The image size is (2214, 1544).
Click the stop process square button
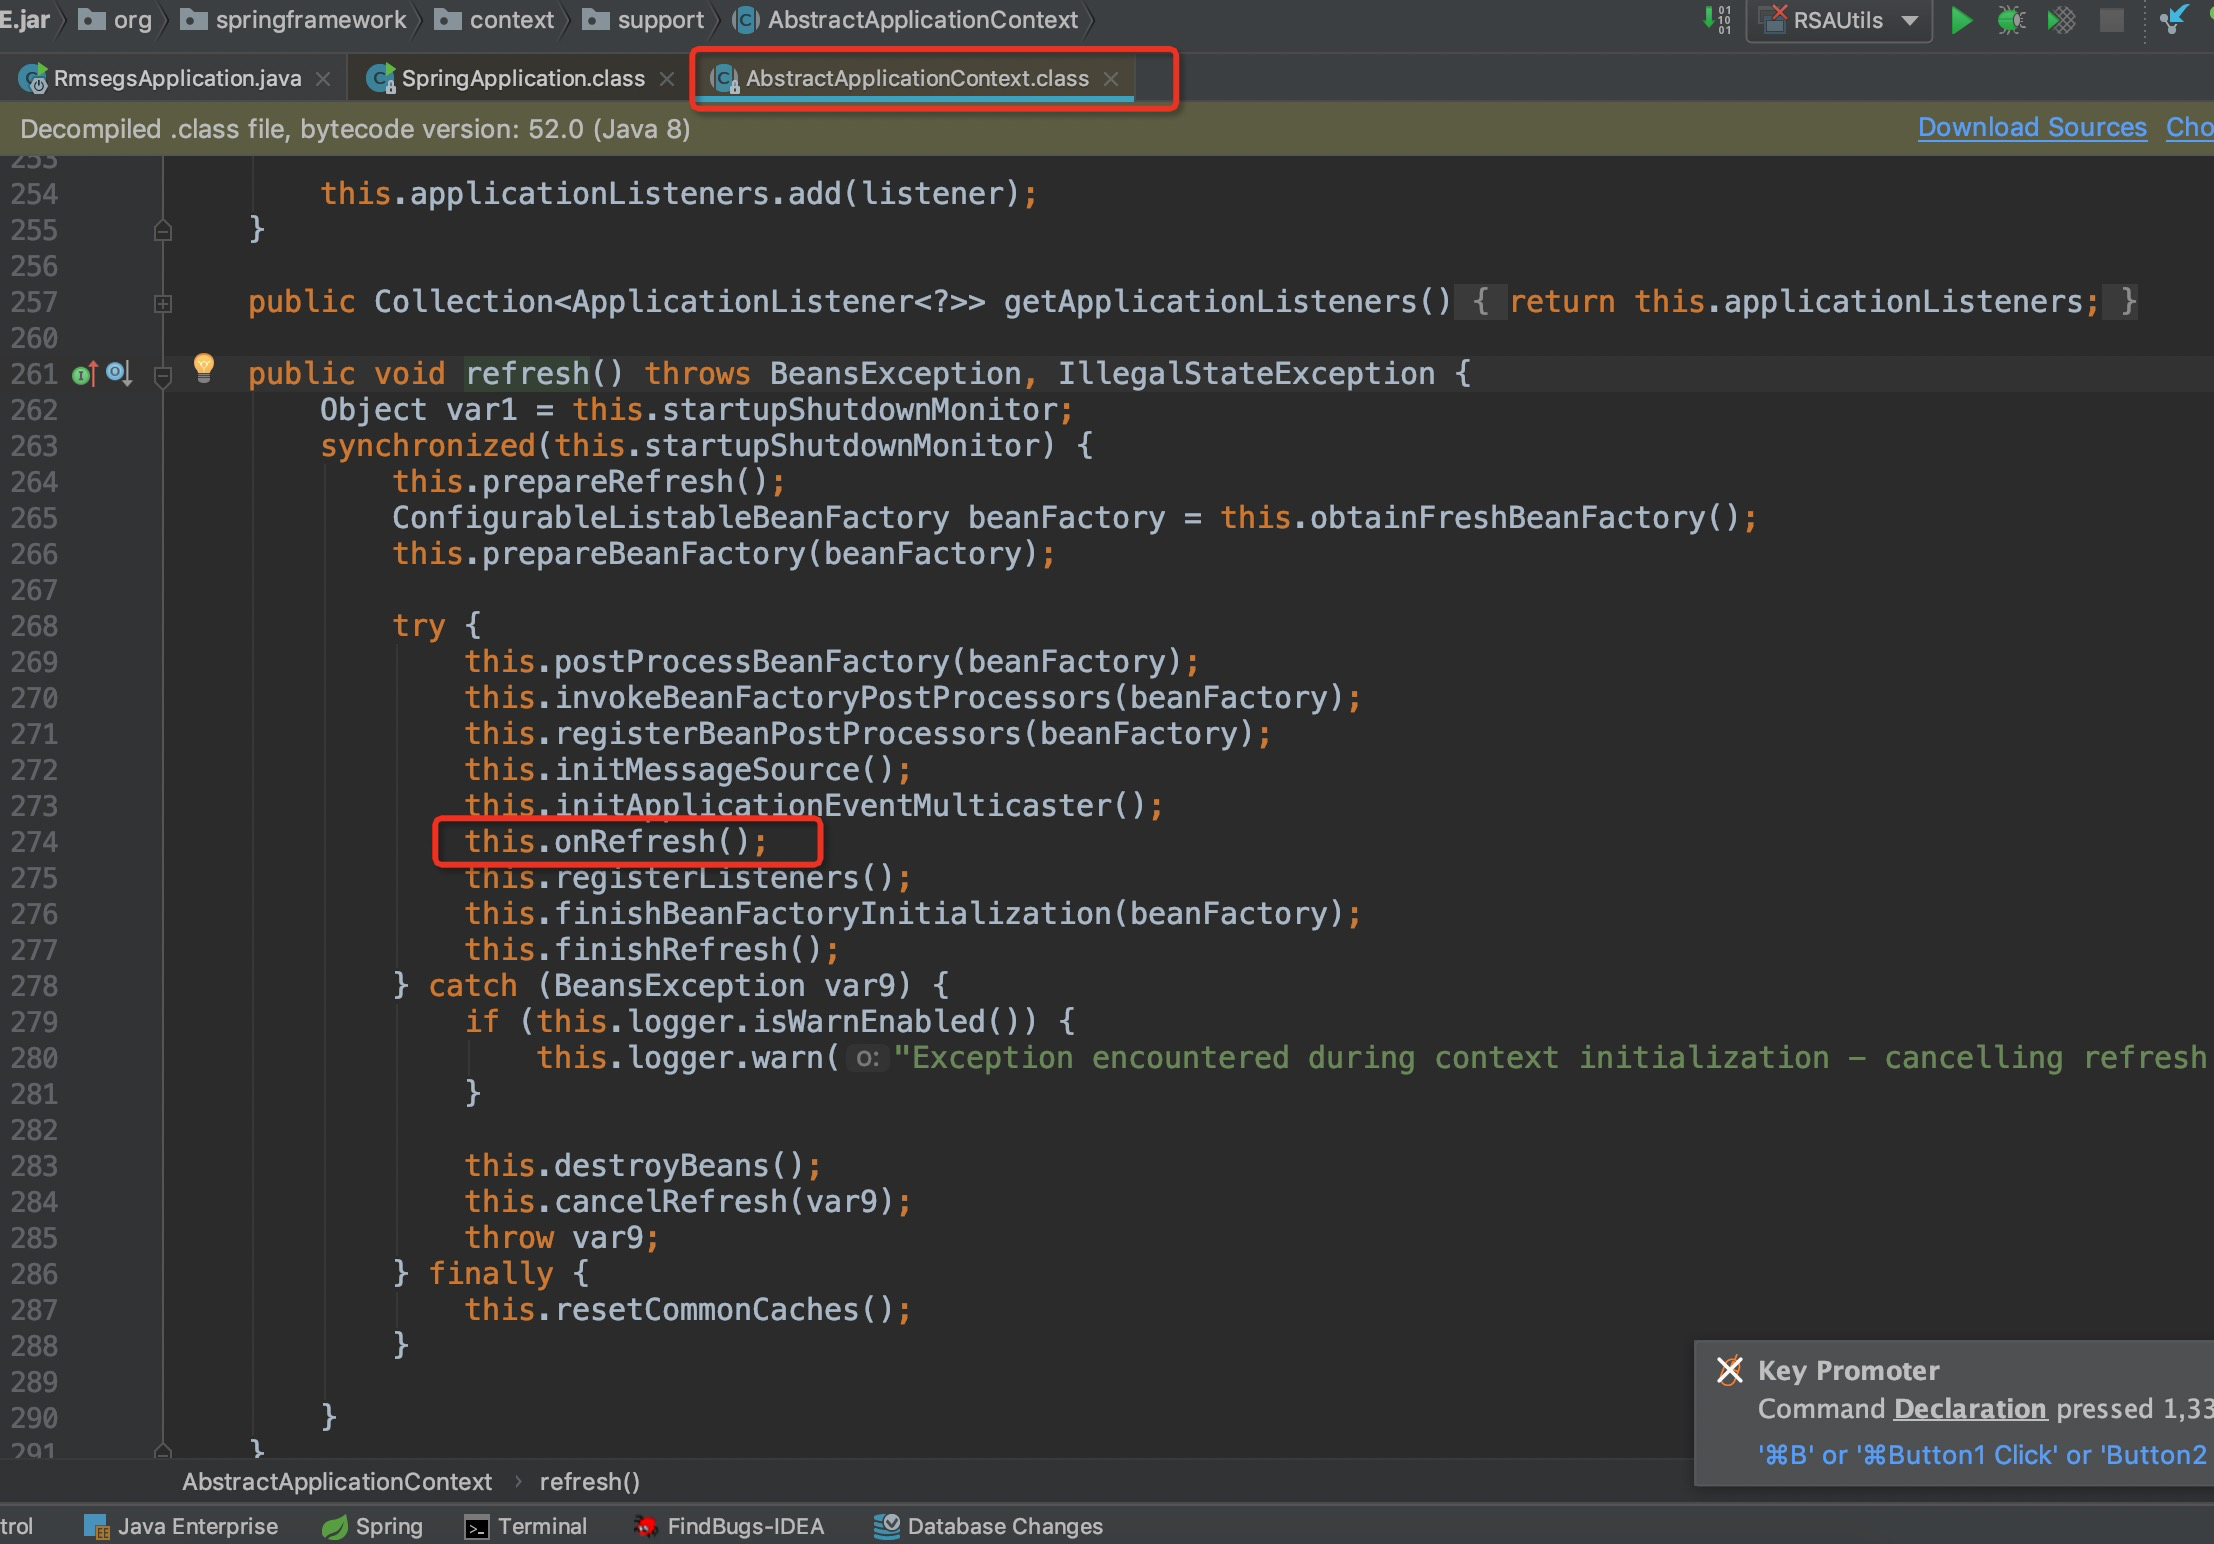click(x=2111, y=20)
